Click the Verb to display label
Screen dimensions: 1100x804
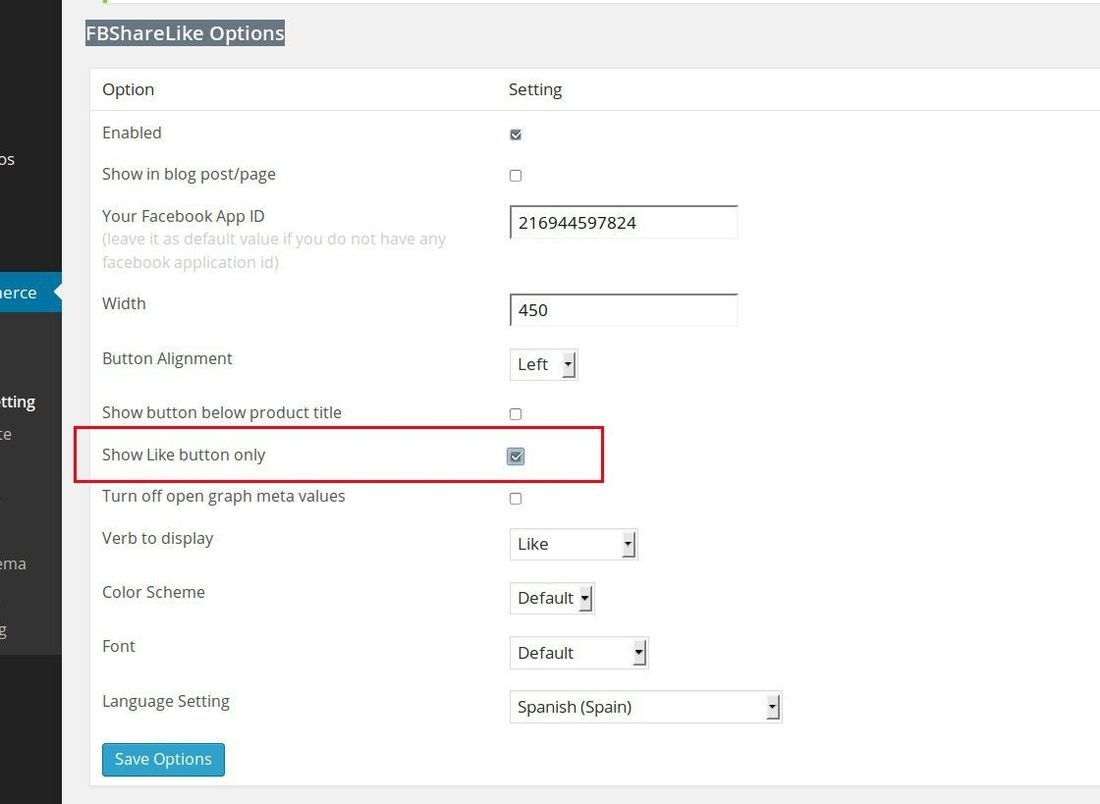click(158, 538)
